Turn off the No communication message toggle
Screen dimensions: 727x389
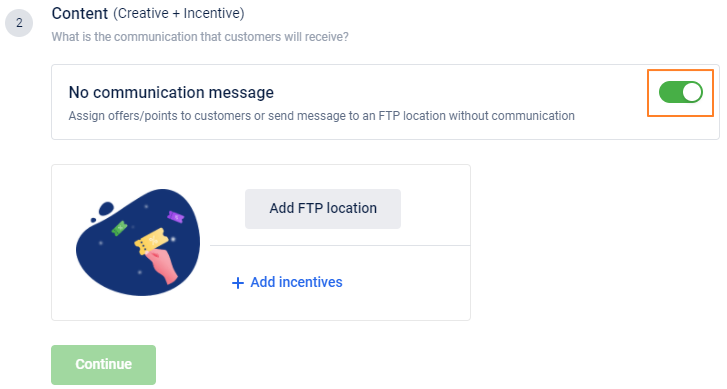[x=681, y=92]
